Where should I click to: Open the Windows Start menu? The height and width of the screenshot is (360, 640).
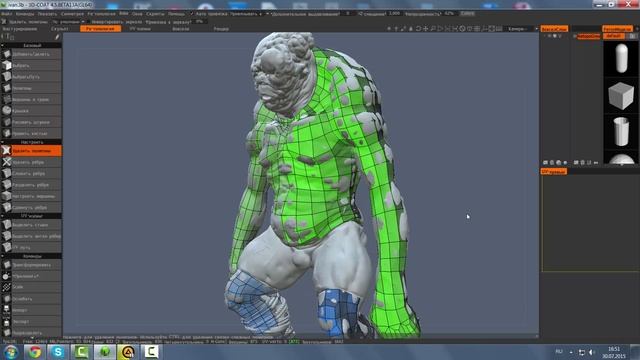[x=11, y=352]
